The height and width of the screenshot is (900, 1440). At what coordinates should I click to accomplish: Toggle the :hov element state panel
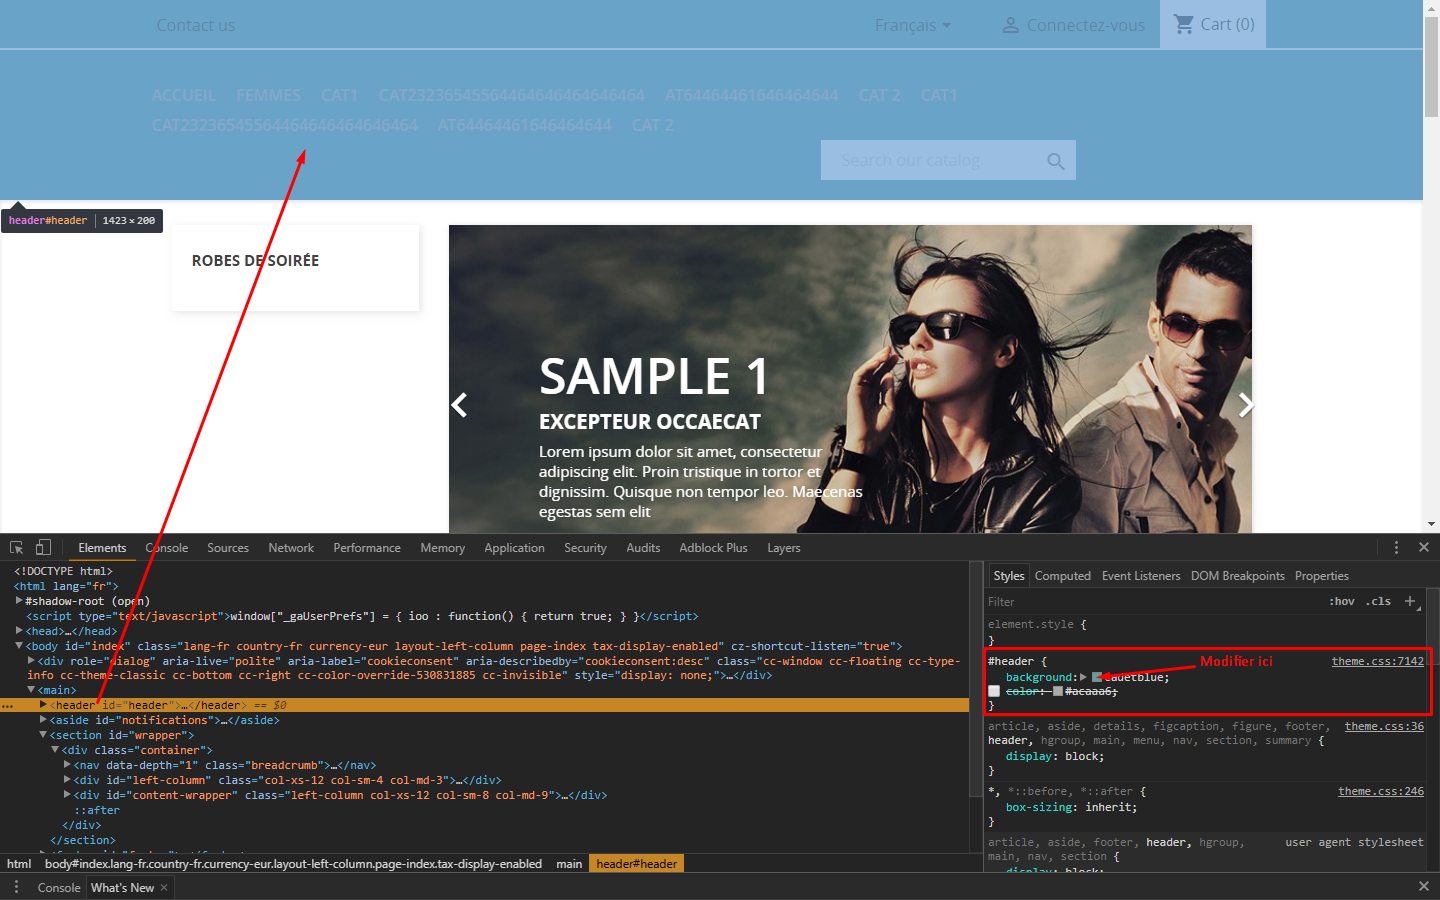point(1341,601)
